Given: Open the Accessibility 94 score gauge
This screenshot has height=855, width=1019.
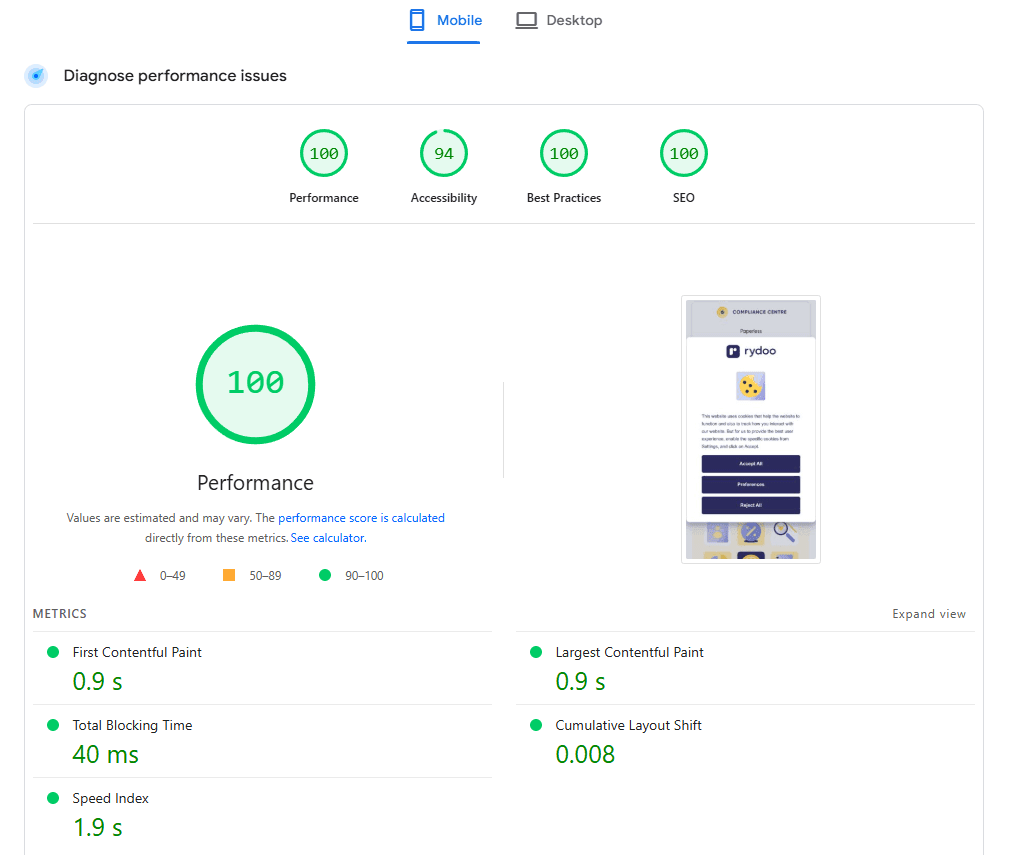Looking at the screenshot, I should click(x=444, y=154).
